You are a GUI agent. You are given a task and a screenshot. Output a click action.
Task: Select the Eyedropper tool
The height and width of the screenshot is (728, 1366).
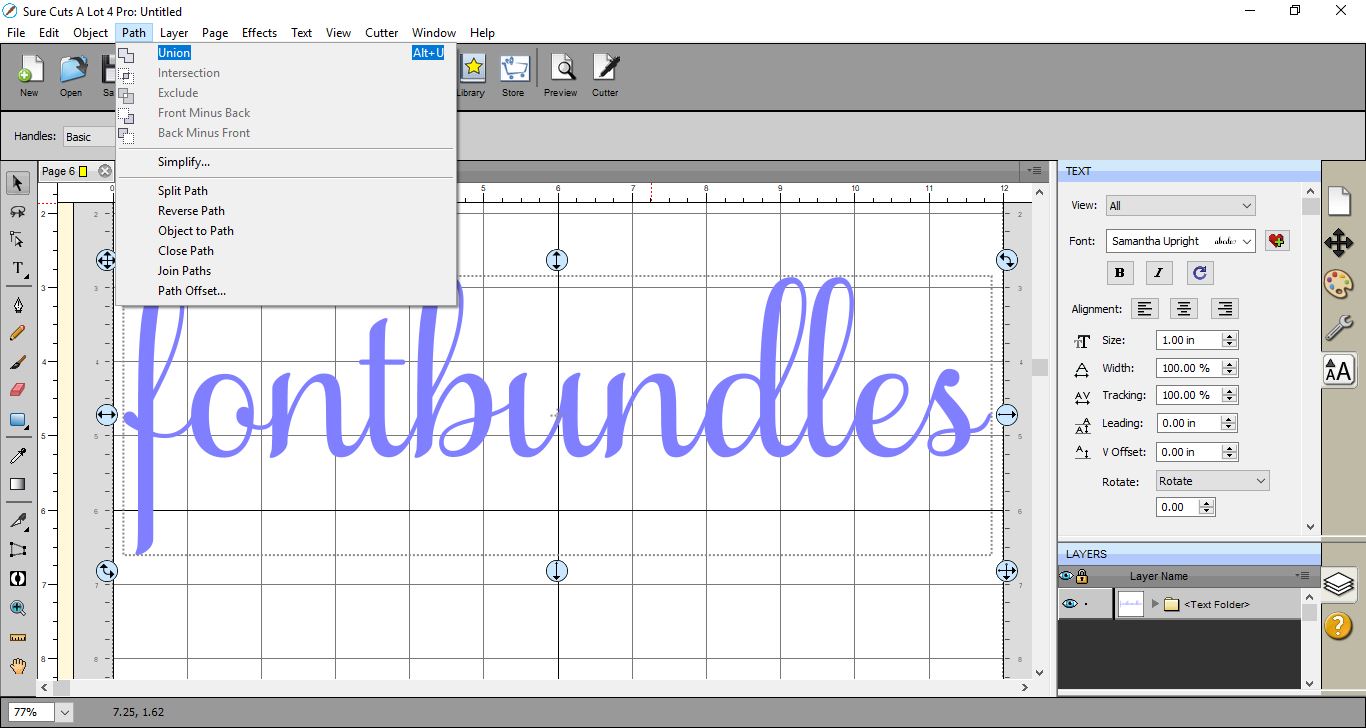click(x=18, y=456)
